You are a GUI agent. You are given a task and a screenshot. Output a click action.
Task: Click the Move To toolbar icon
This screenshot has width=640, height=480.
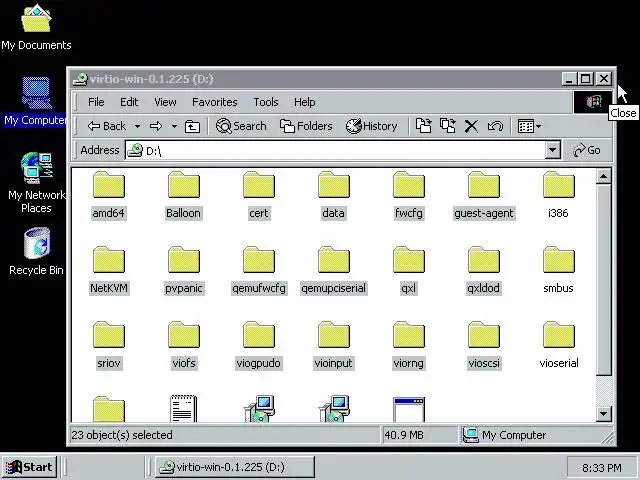[x=424, y=126]
